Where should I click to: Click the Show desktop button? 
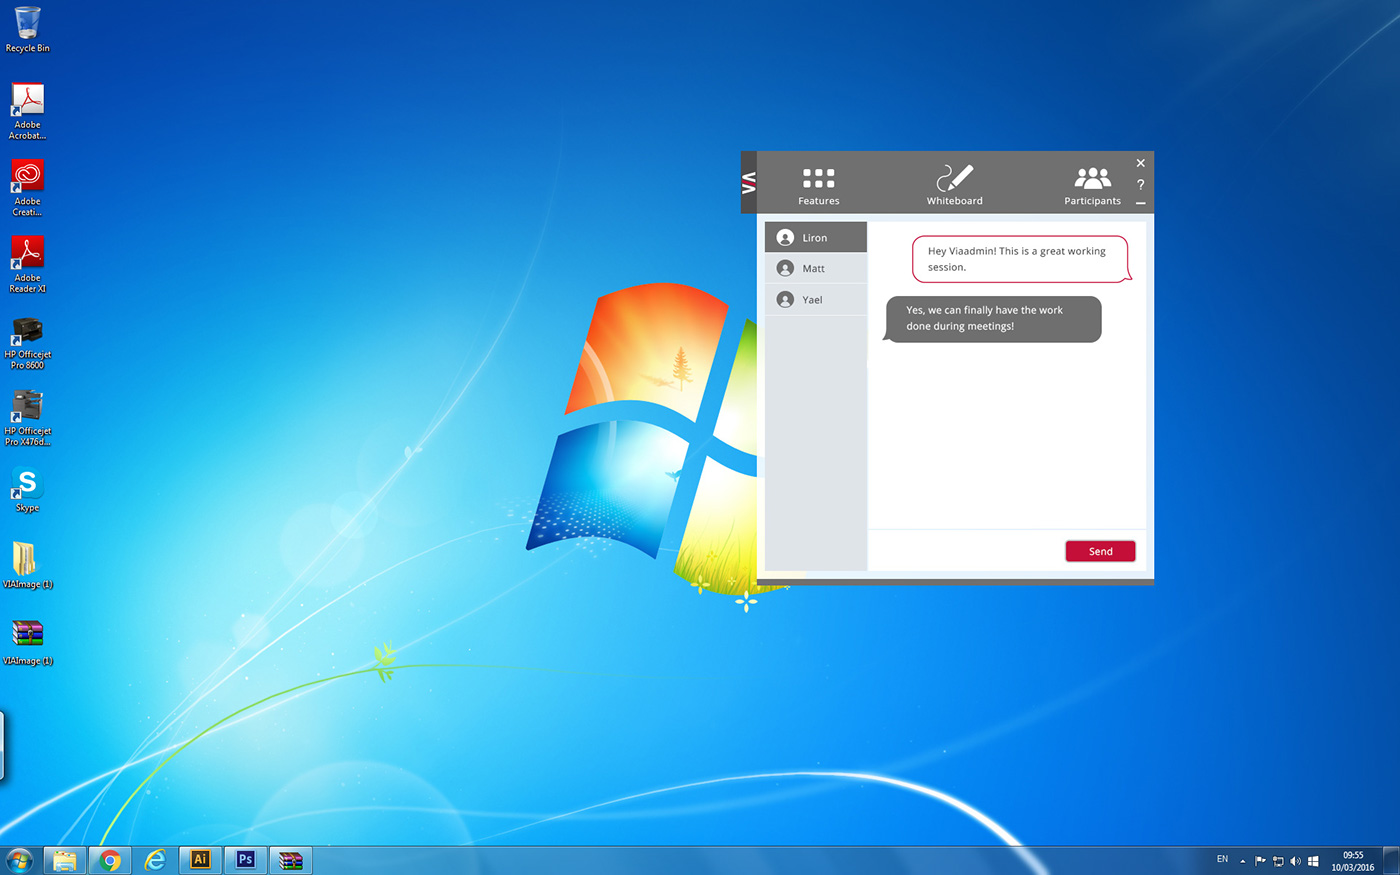[x=1391, y=860]
